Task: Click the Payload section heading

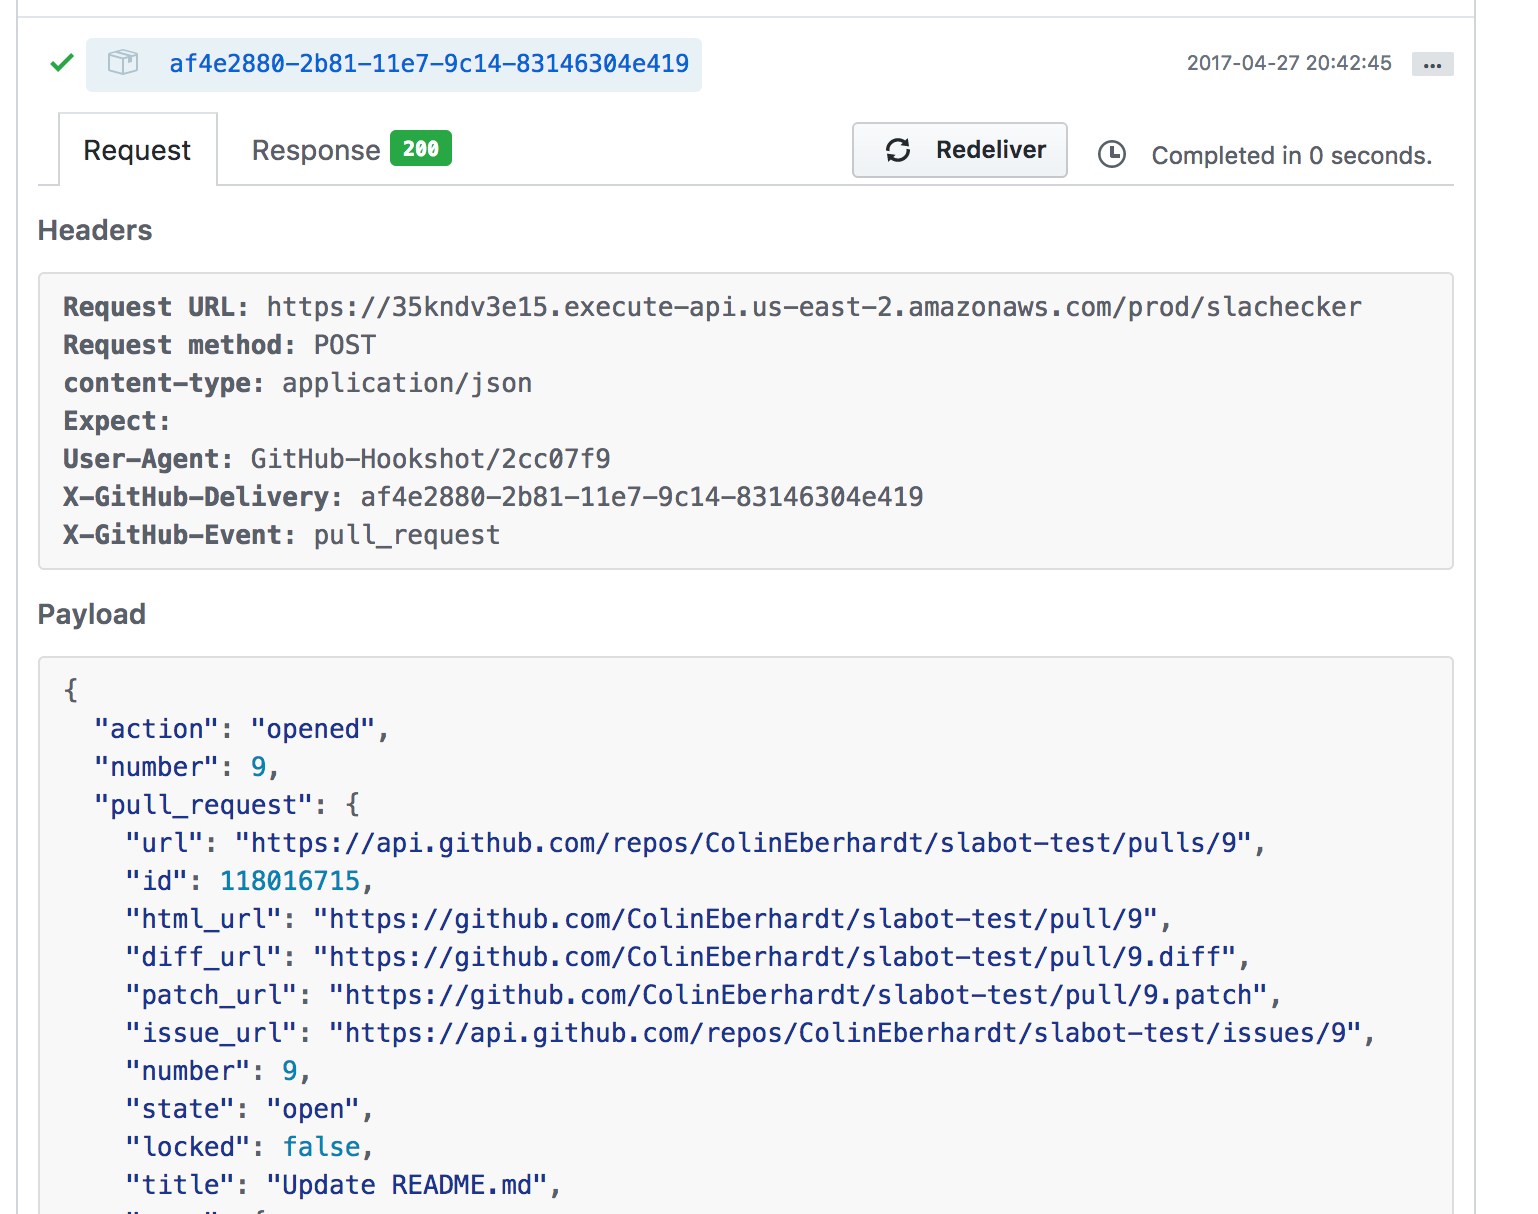Action: pos(92,614)
